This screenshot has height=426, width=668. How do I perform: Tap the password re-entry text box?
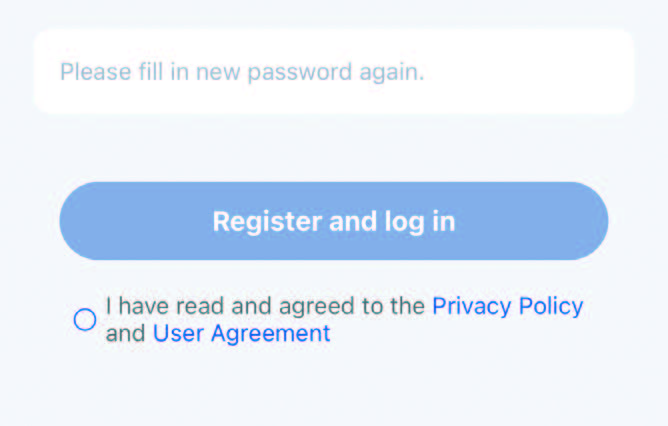click(334, 72)
